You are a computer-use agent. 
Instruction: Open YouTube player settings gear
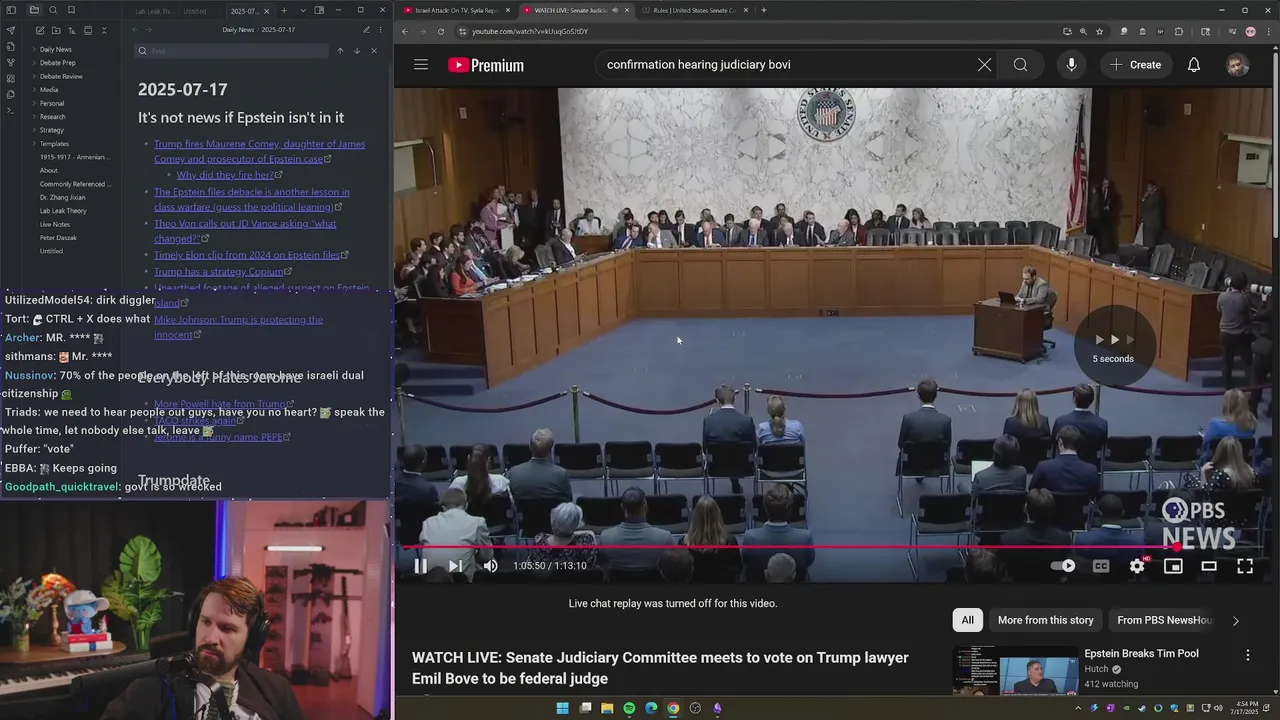(x=1137, y=566)
